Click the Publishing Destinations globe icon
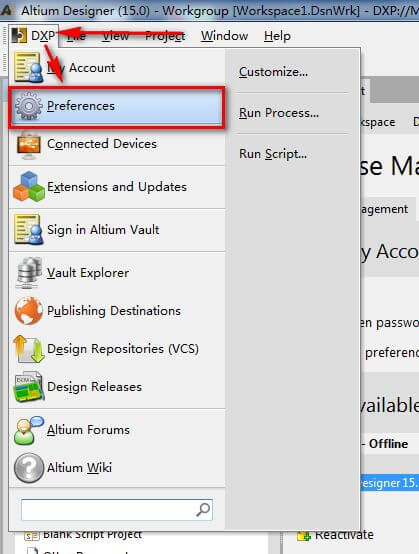The height and width of the screenshot is (554, 419). point(29,311)
